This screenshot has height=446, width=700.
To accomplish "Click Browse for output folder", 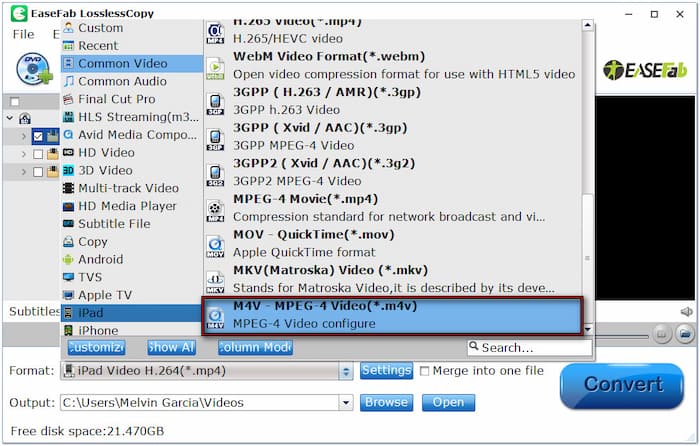I will (386, 403).
